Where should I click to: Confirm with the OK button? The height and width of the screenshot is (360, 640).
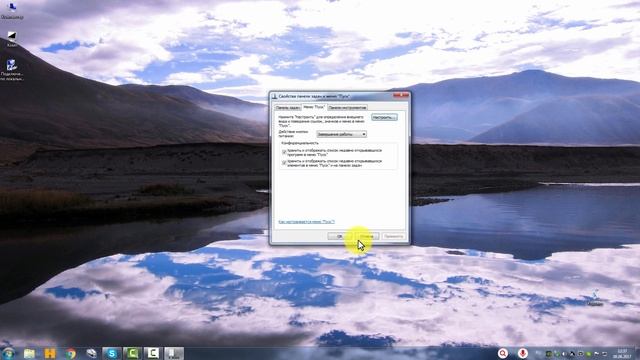(339, 236)
